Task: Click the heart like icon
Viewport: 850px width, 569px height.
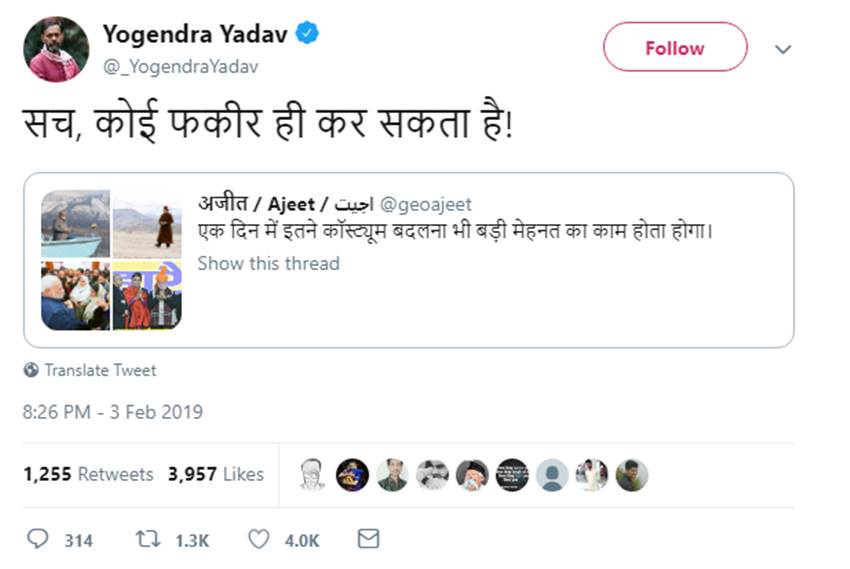Action: tap(258, 539)
